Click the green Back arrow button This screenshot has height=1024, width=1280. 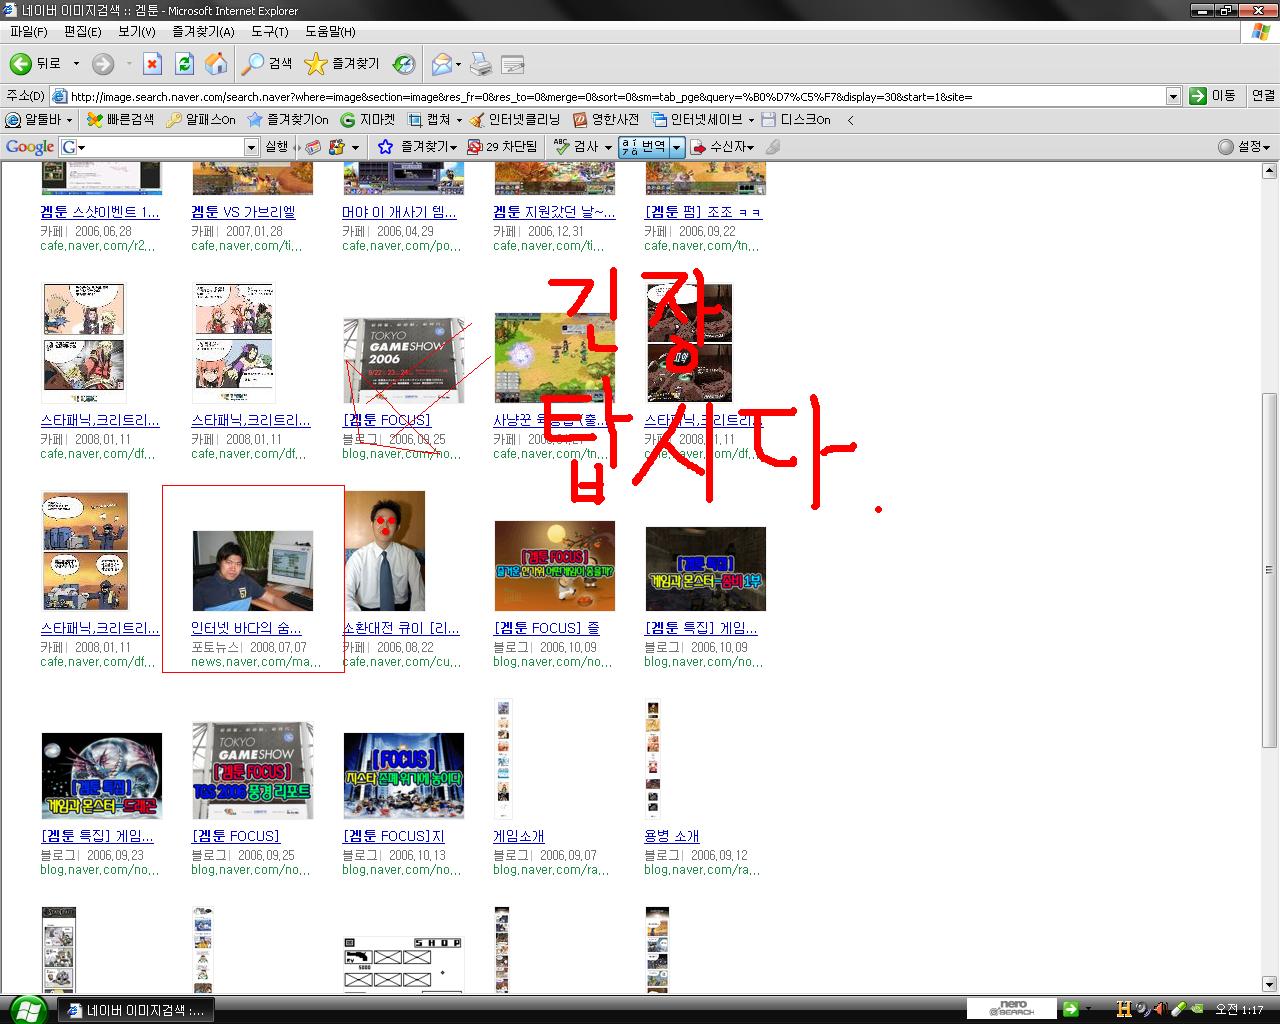[21, 64]
